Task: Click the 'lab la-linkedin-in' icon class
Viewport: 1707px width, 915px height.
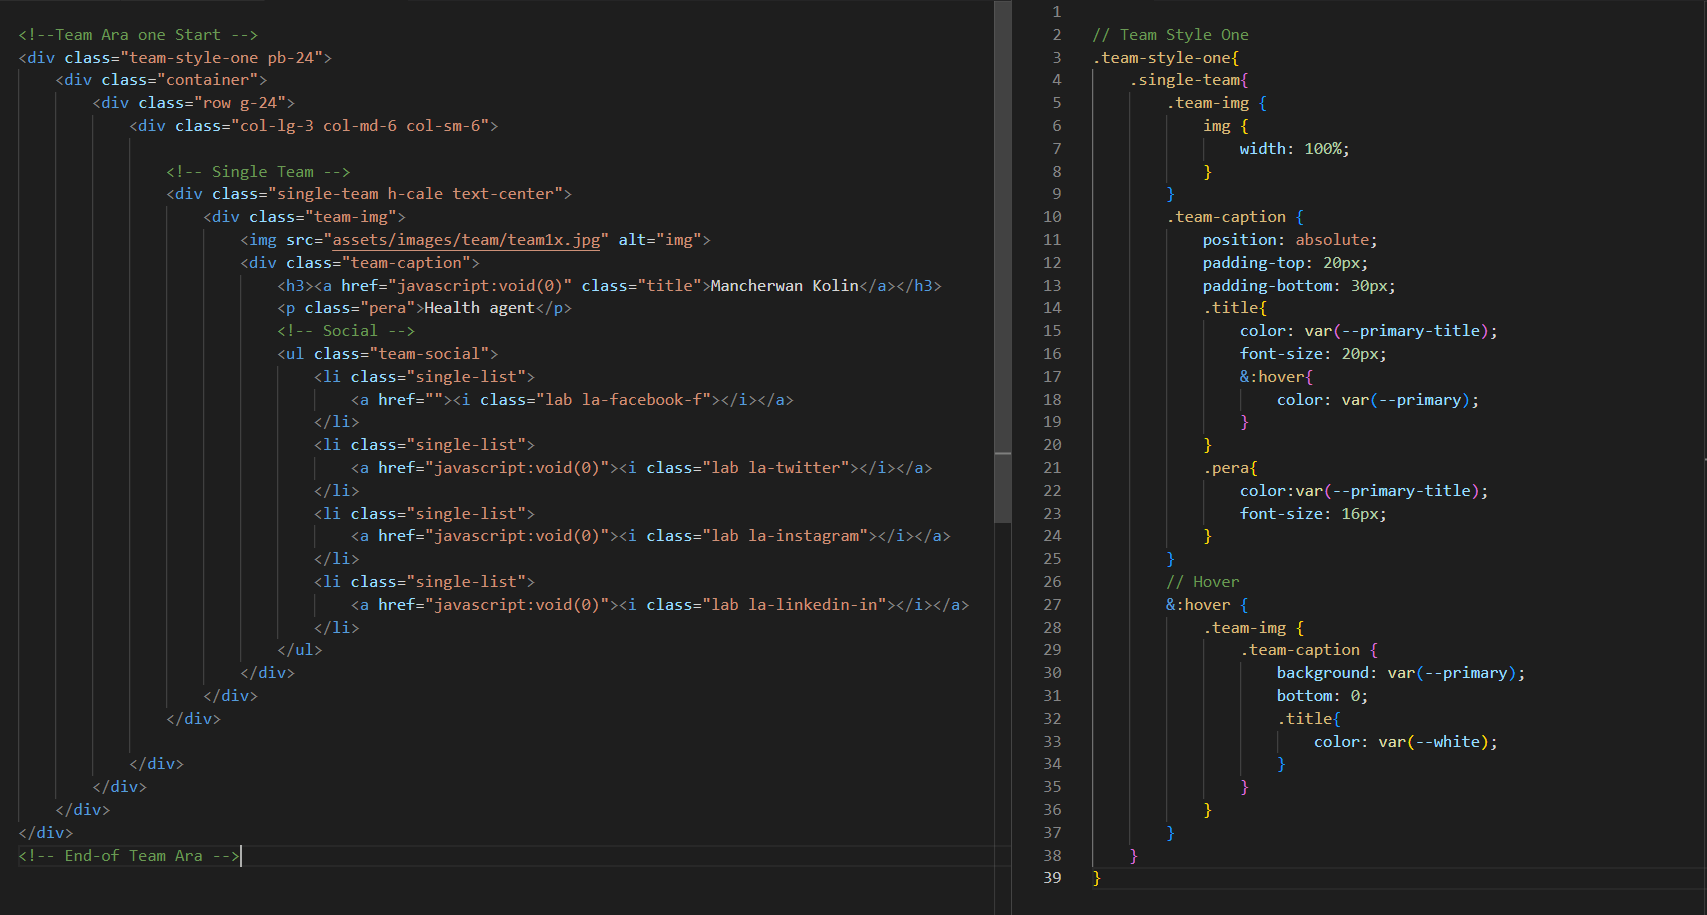Action: (x=794, y=605)
